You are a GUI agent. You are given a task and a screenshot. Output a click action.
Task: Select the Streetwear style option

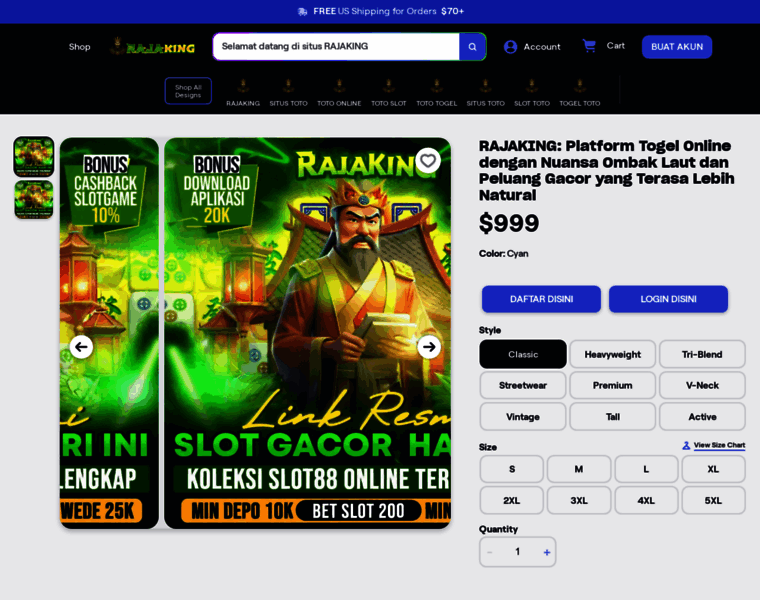[522, 385]
